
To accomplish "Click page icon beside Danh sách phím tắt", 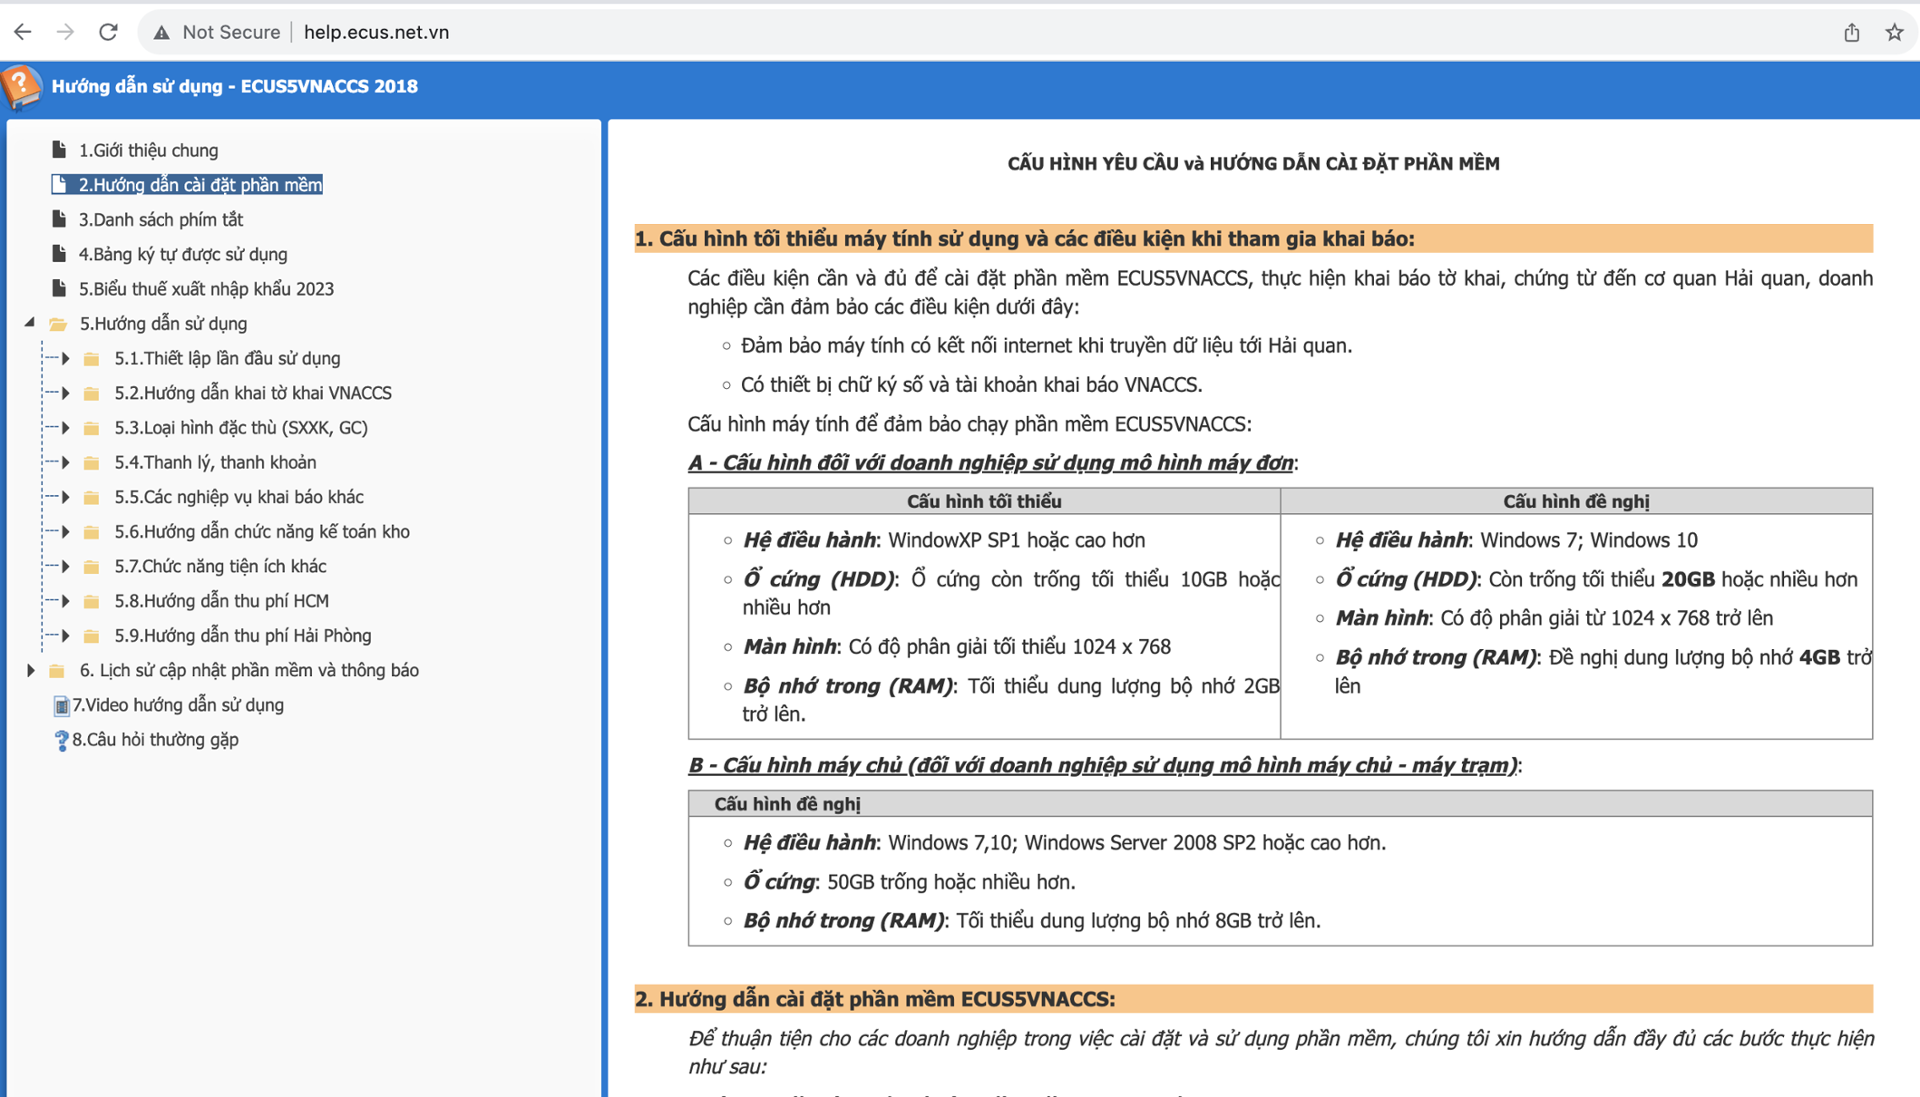I will tap(59, 219).
